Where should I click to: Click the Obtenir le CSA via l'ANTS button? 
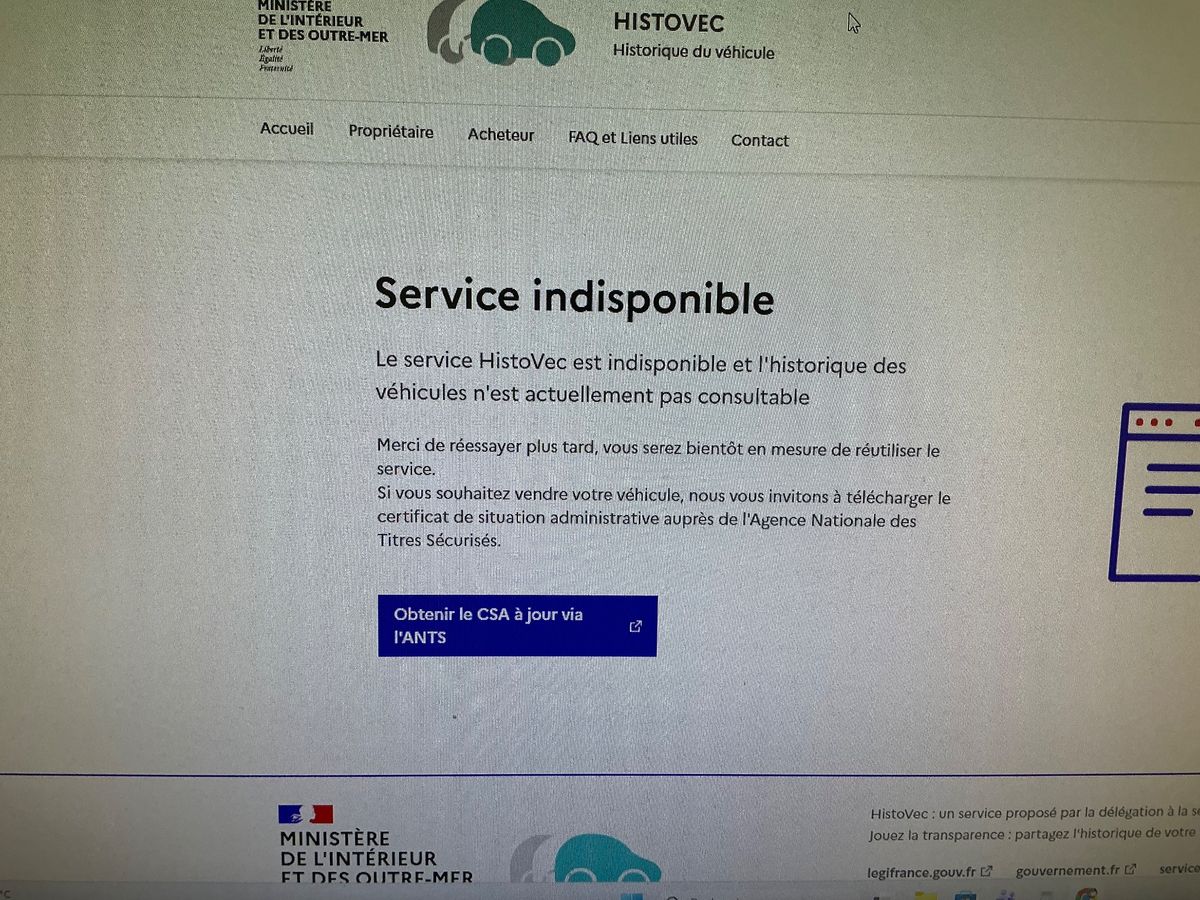pos(517,626)
